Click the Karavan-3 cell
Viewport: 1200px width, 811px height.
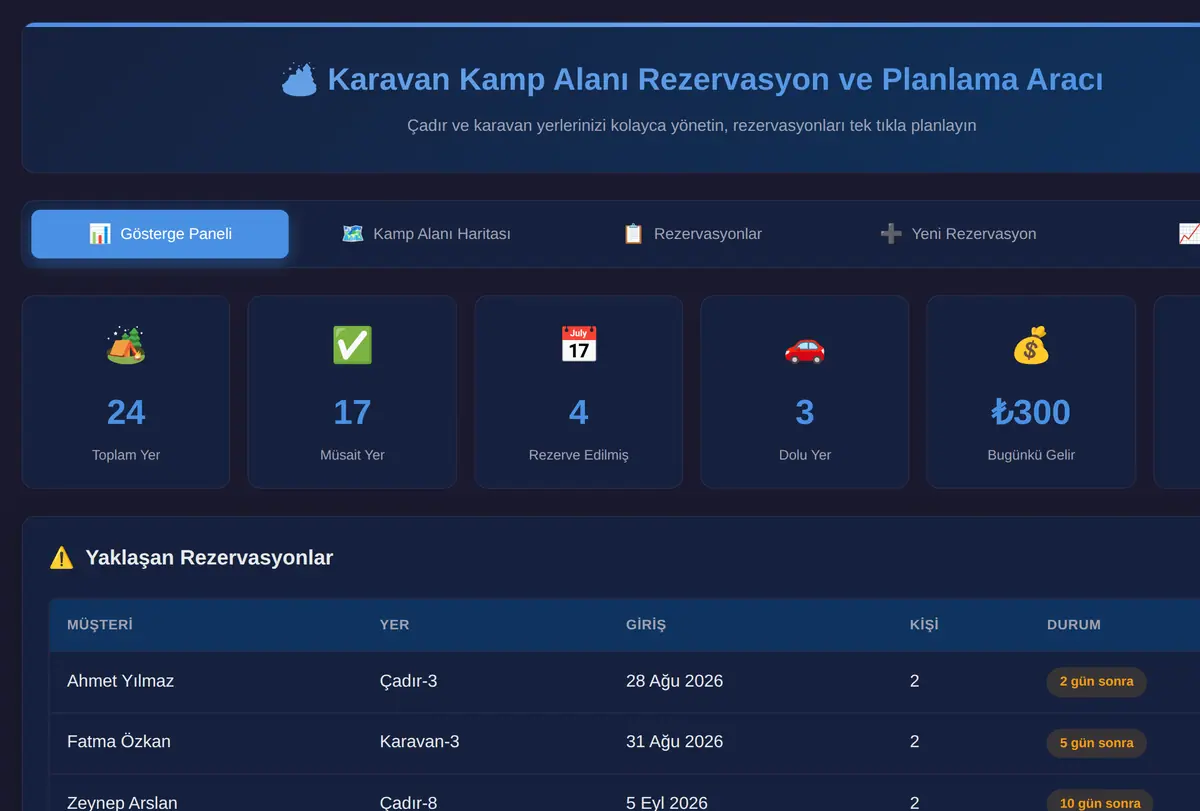point(420,742)
